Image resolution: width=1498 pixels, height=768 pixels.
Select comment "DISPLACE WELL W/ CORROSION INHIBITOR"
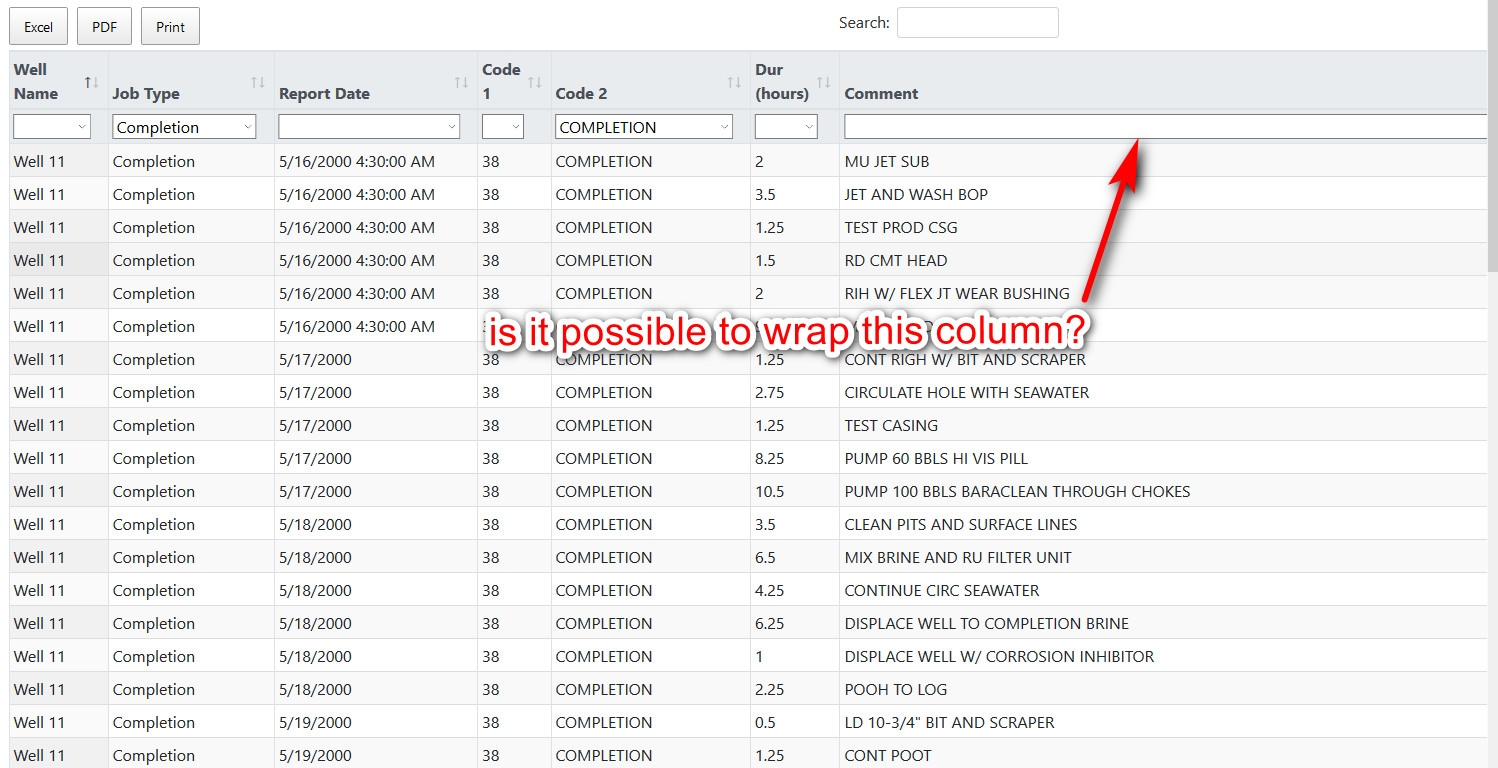(999, 656)
